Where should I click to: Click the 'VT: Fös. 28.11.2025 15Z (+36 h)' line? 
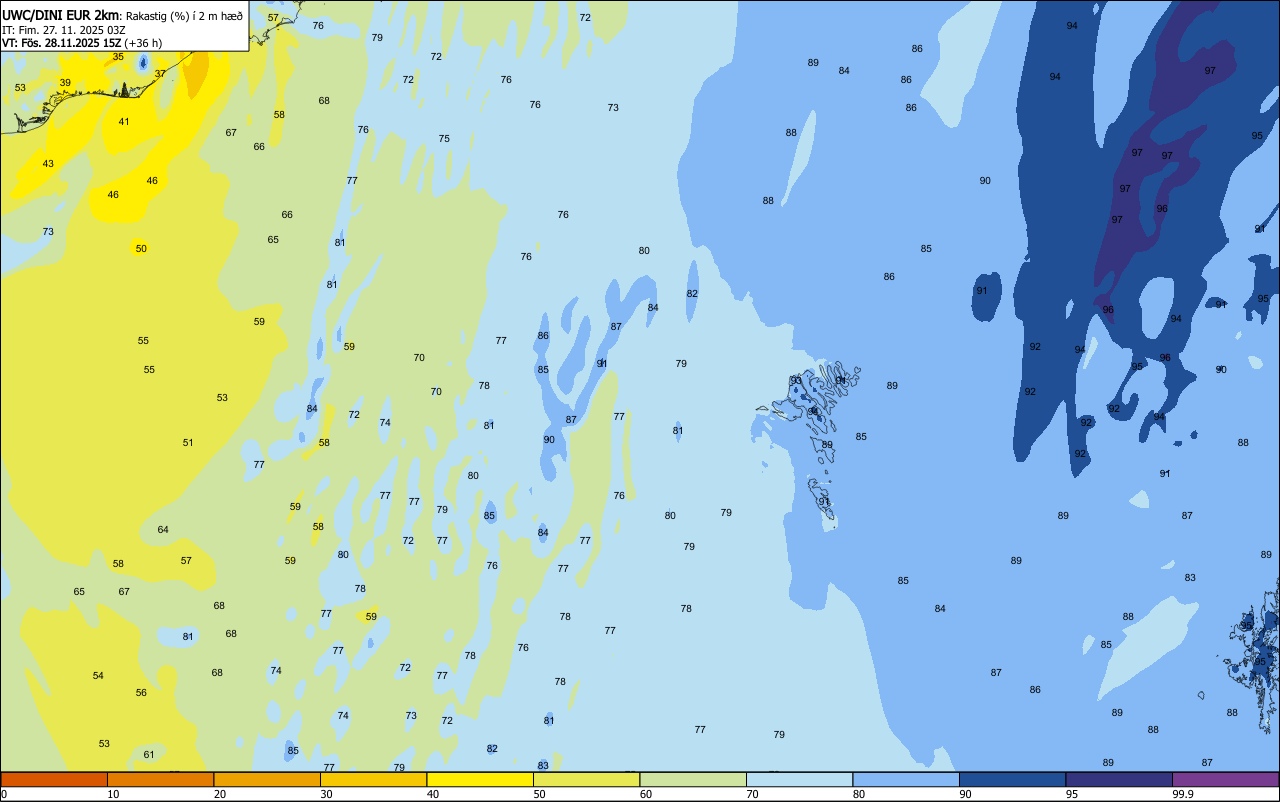click(x=82, y=43)
